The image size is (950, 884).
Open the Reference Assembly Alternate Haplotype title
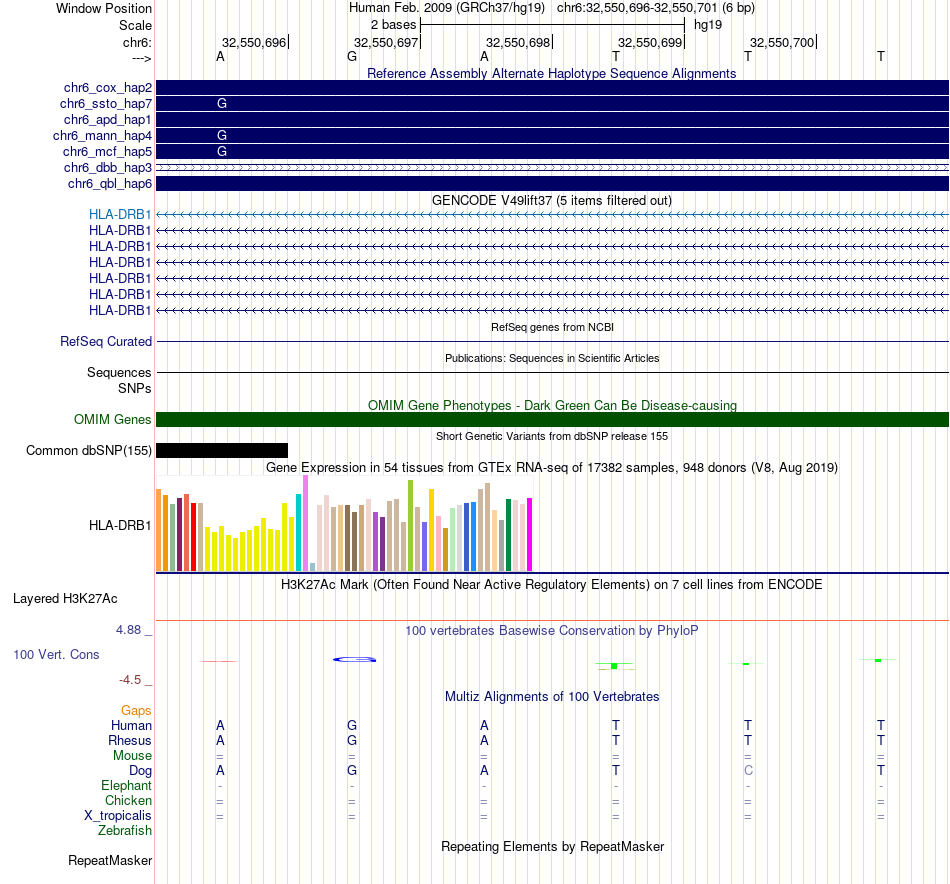[x=551, y=73]
